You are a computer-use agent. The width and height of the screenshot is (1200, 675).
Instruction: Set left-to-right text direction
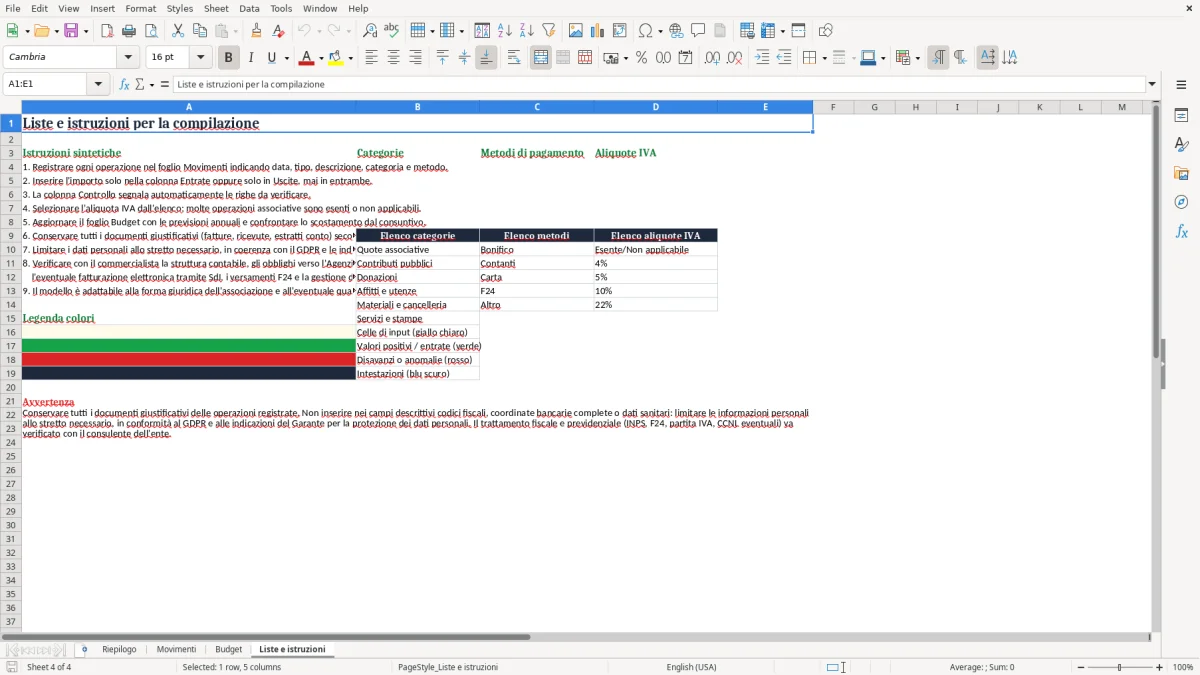click(938, 58)
